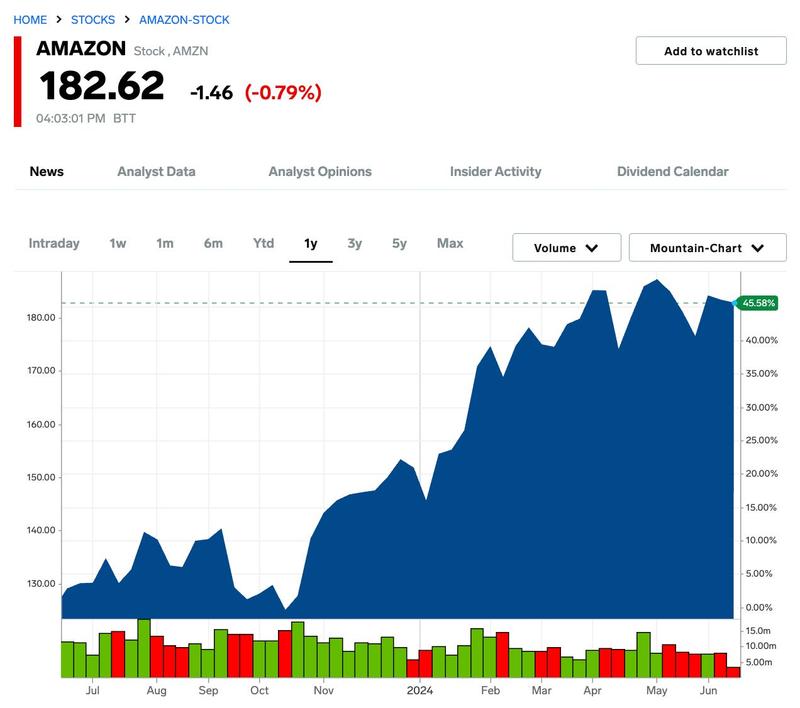Select the News tab
Viewport: 800px width, 708px height.
46,171
